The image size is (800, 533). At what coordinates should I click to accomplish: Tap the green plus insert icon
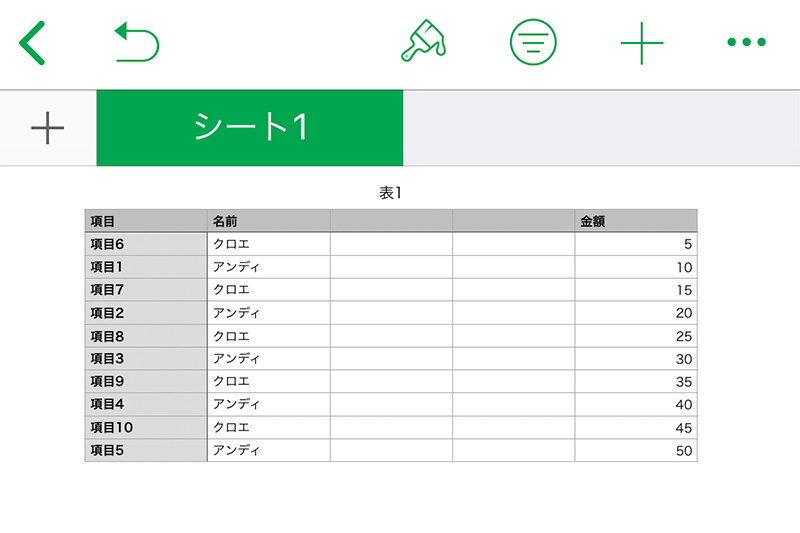[x=642, y=43]
